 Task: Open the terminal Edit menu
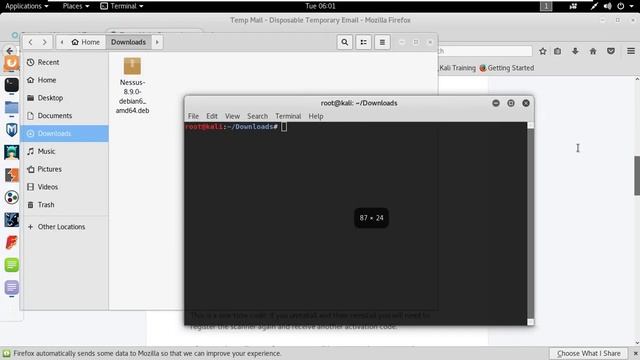212,116
